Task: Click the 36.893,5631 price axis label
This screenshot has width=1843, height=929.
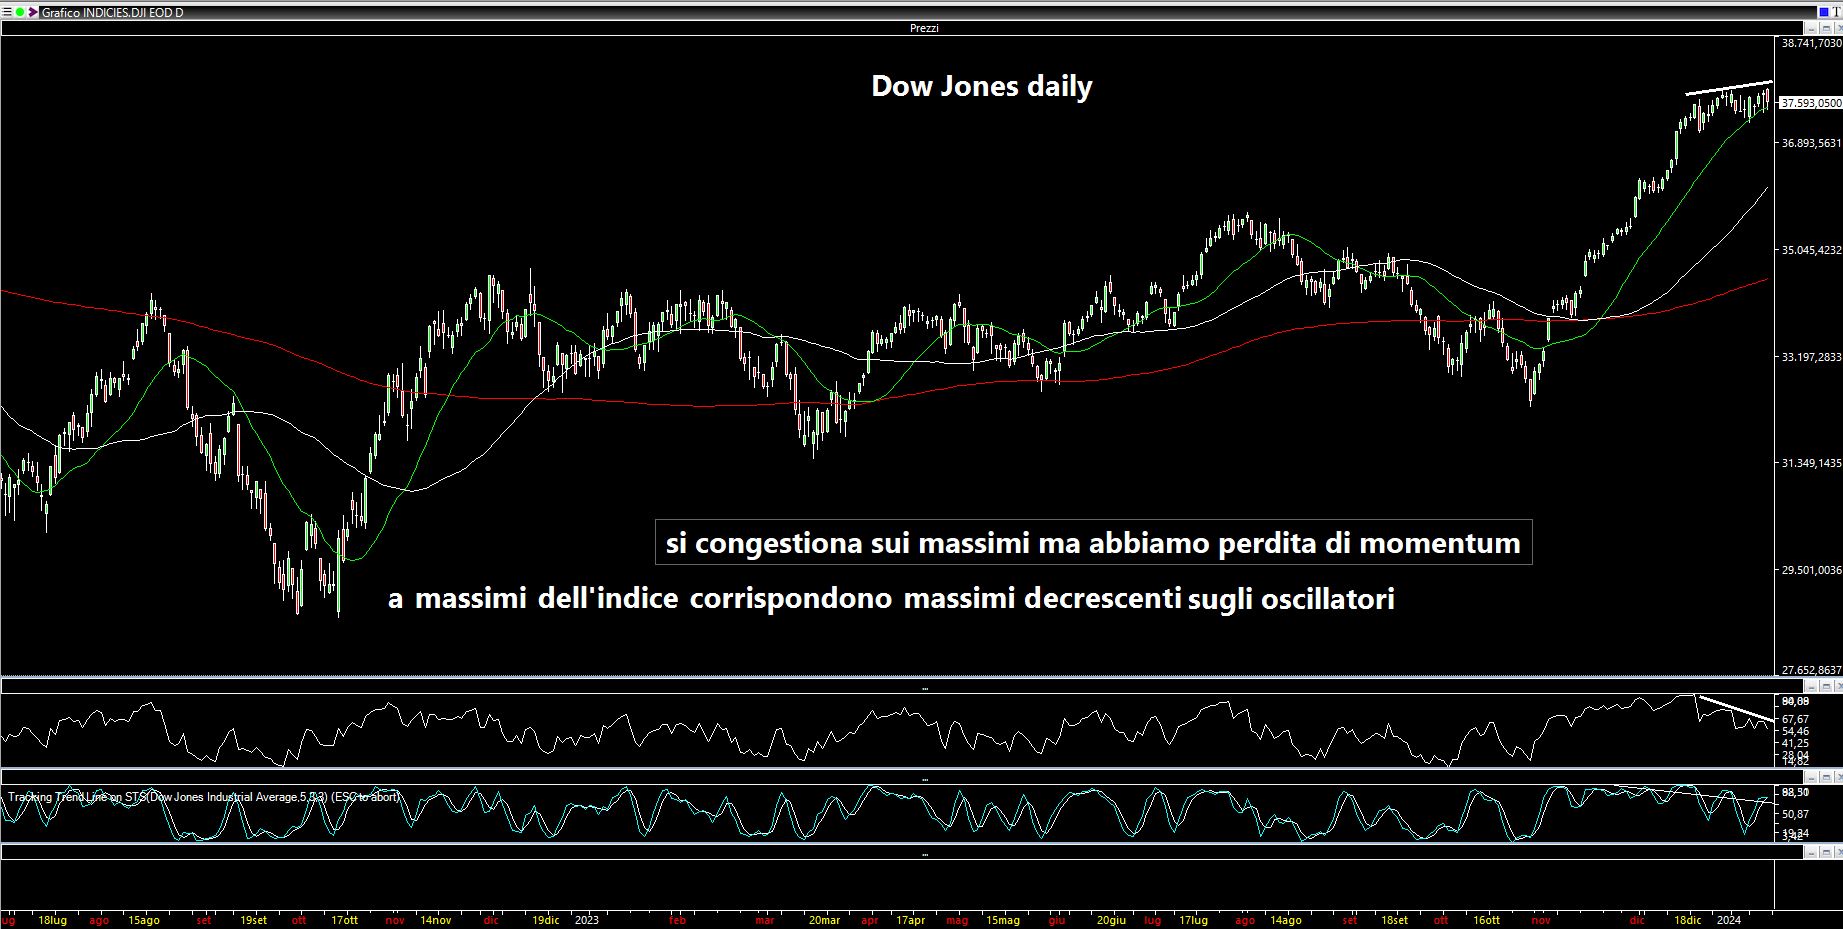Action: [x=1811, y=143]
